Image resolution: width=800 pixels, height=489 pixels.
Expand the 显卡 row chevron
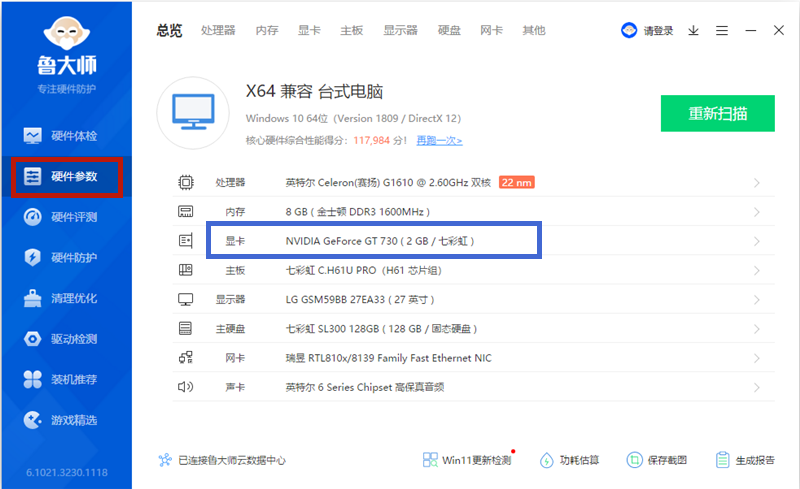point(757,241)
